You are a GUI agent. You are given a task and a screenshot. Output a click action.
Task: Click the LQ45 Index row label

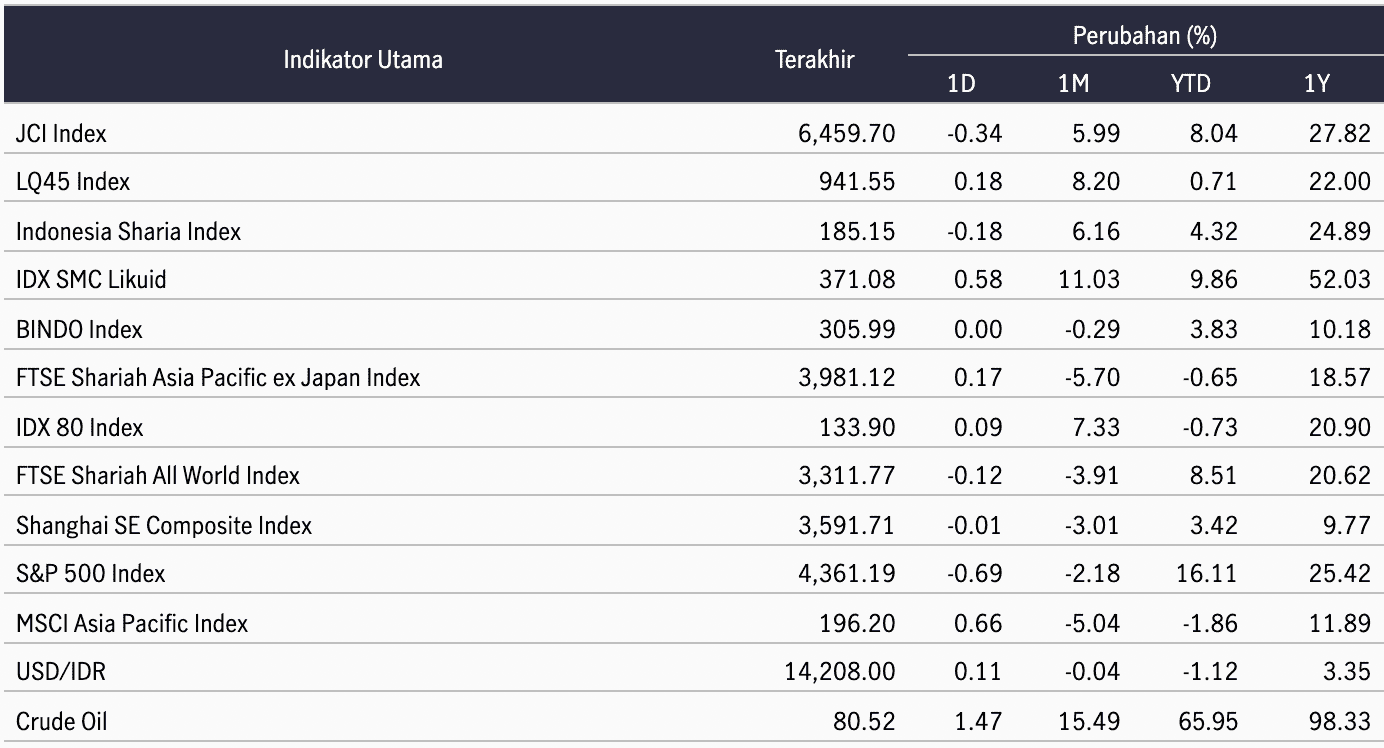pyautogui.click(x=73, y=182)
